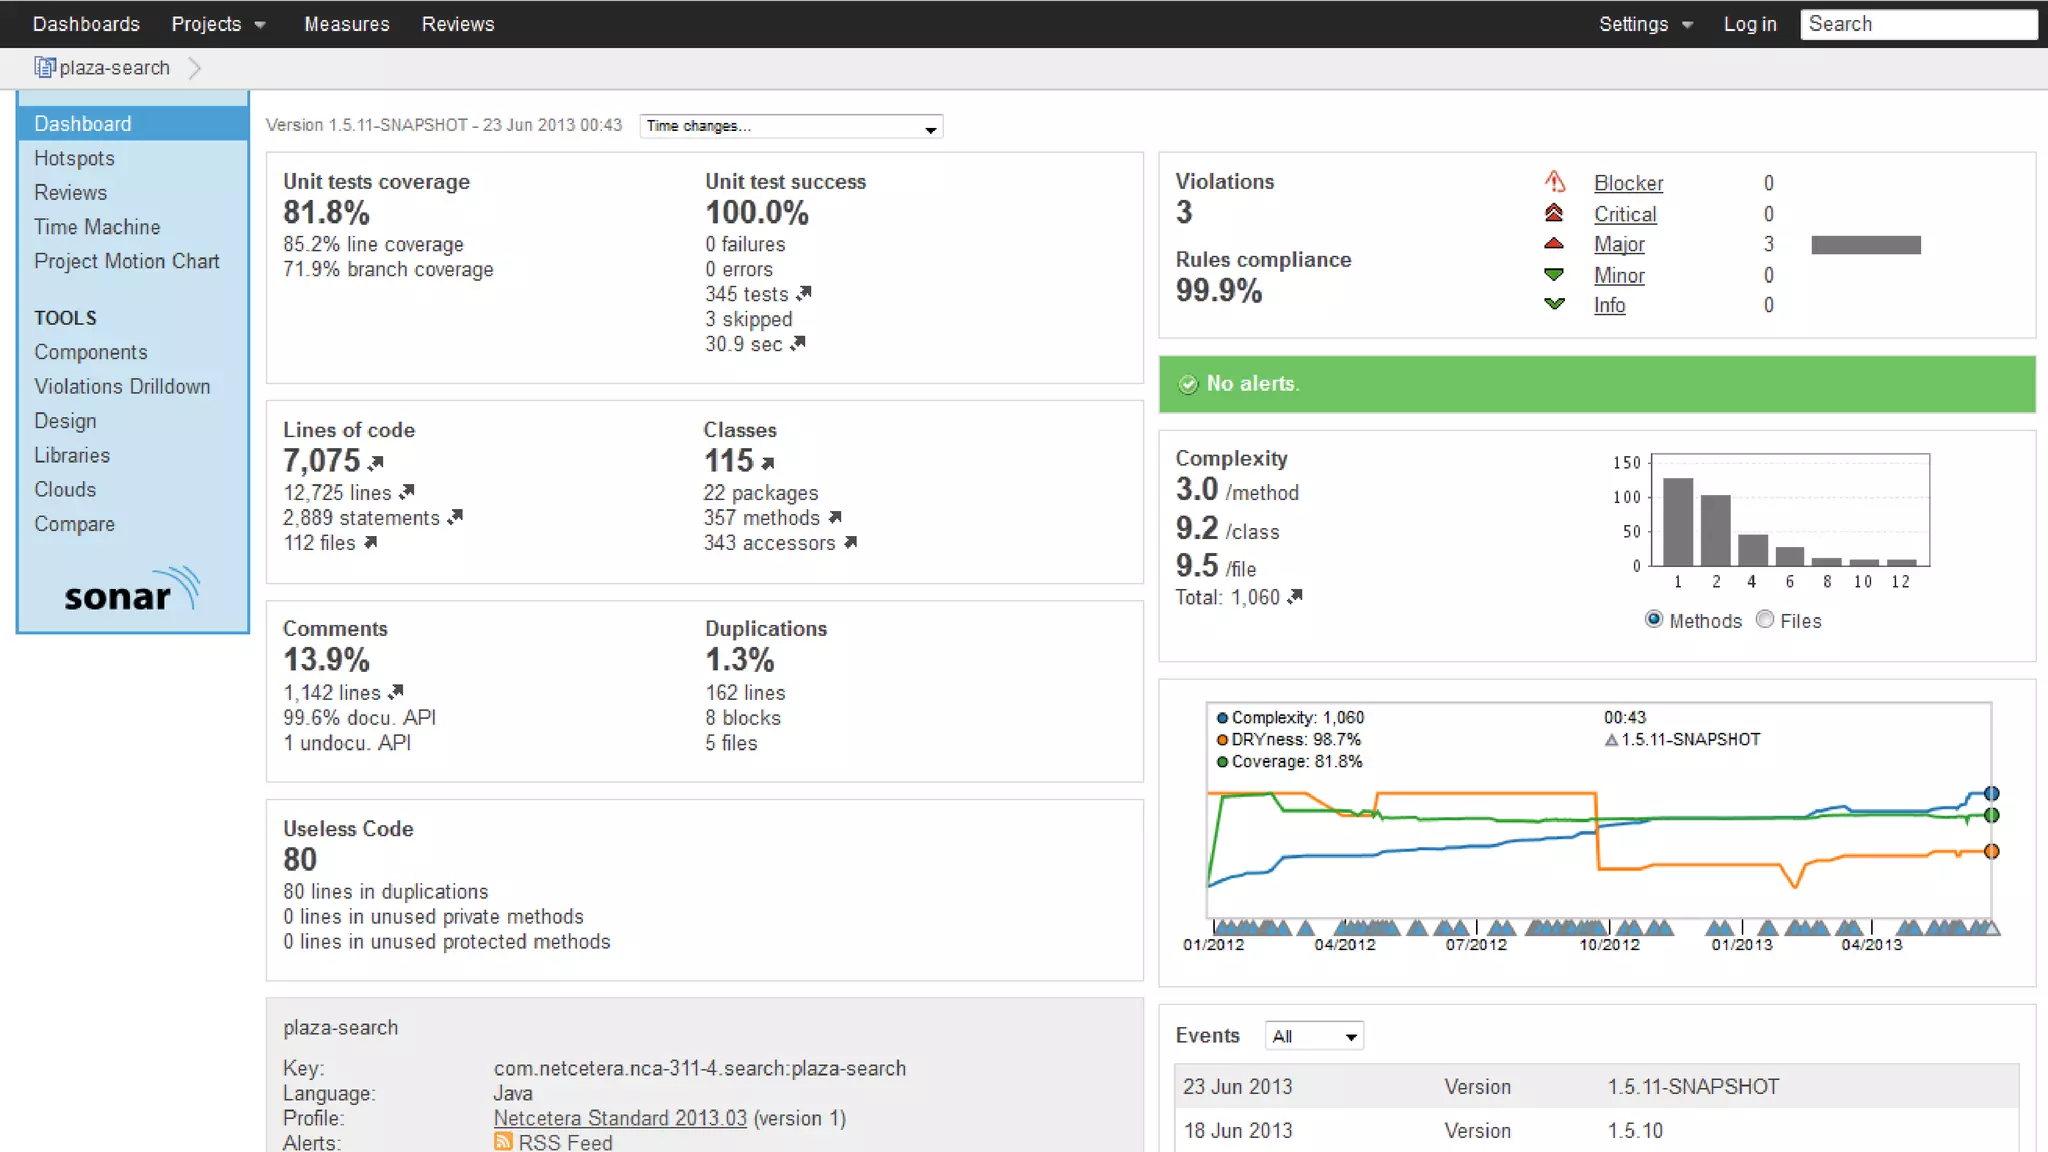The width and height of the screenshot is (2048, 1152).
Task: Click the RSS Feed orange icon
Action: (503, 1141)
